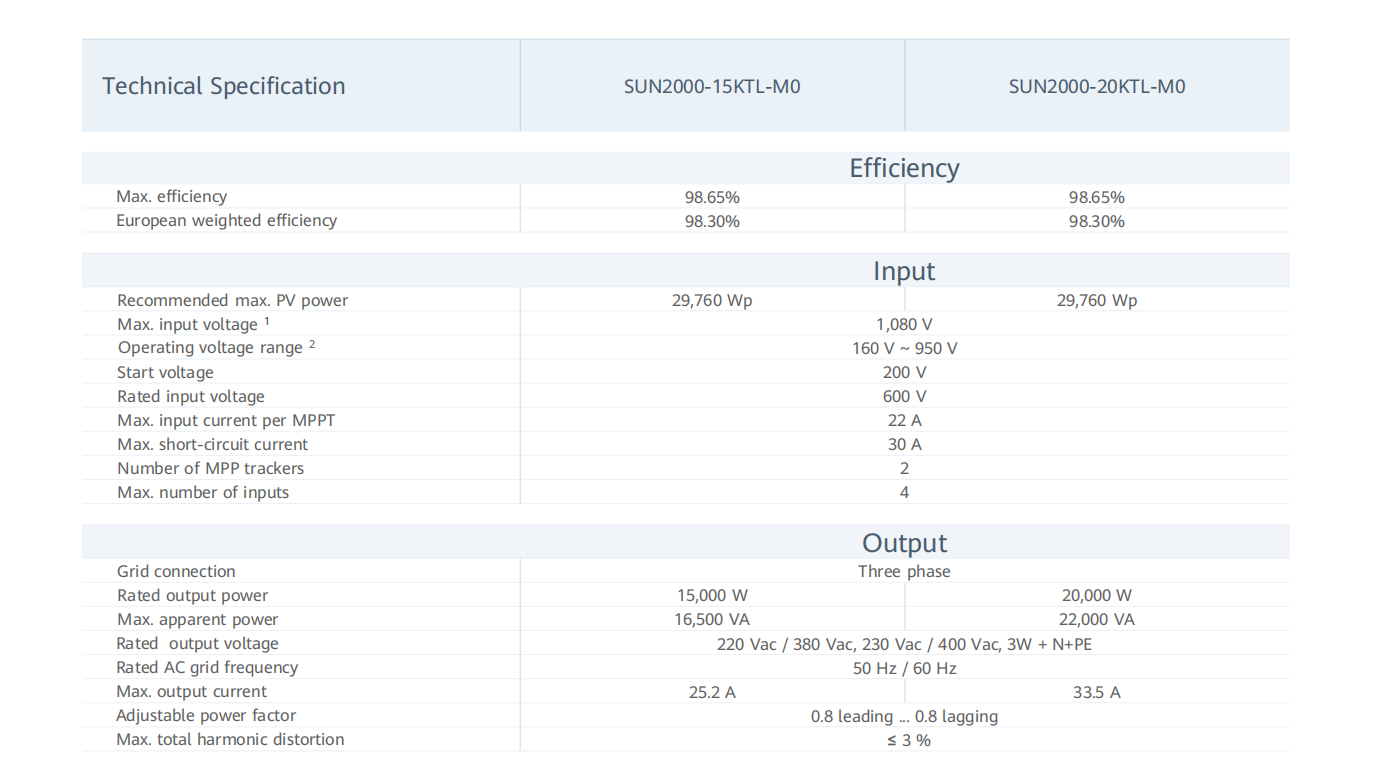Click the 'Technical Specification' header text
The image size is (1382, 769).
(224, 86)
